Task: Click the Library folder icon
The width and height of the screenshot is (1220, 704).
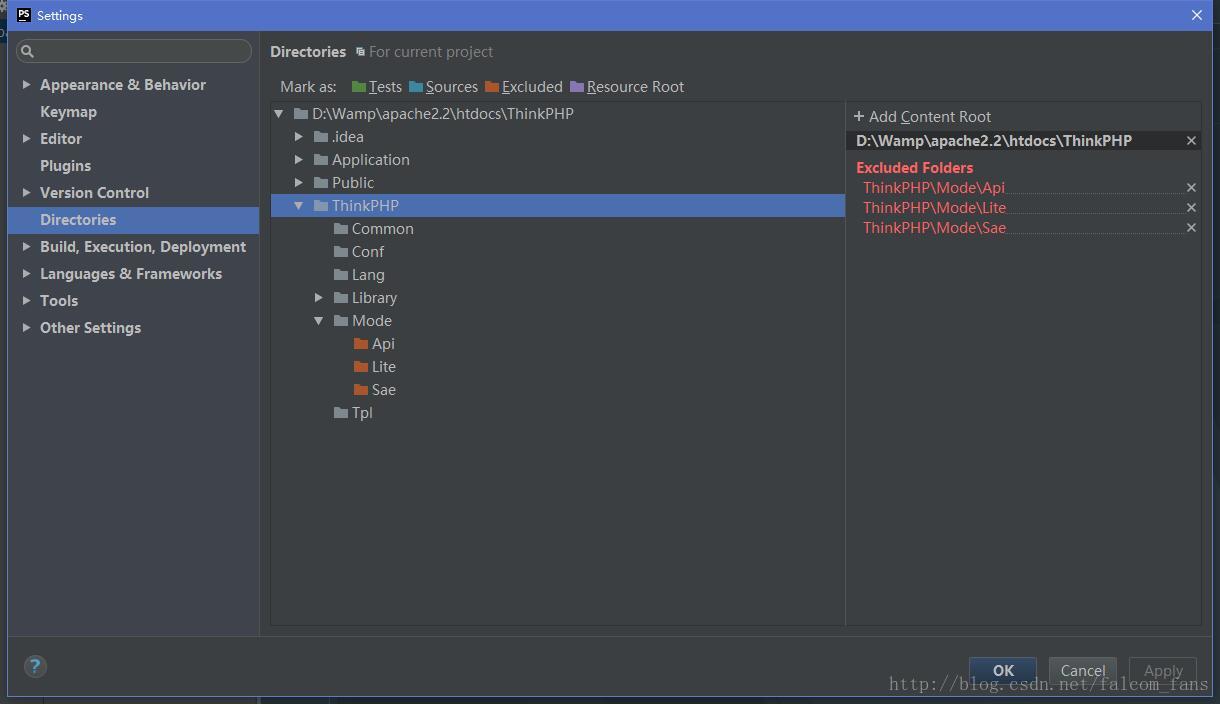Action: click(x=341, y=297)
